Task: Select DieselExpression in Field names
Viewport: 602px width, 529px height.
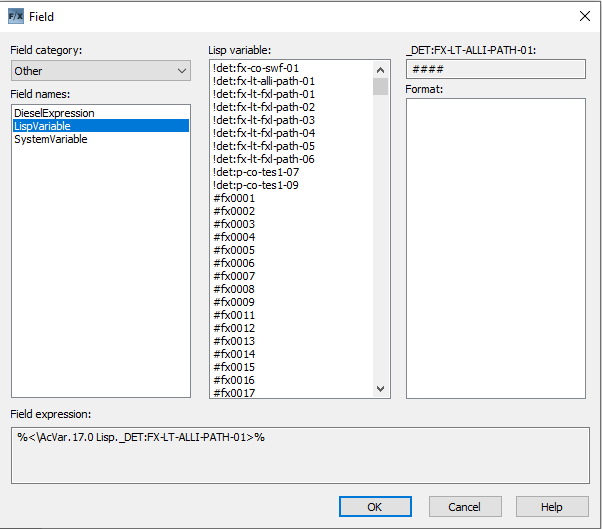Action: click(x=54, y=113)
